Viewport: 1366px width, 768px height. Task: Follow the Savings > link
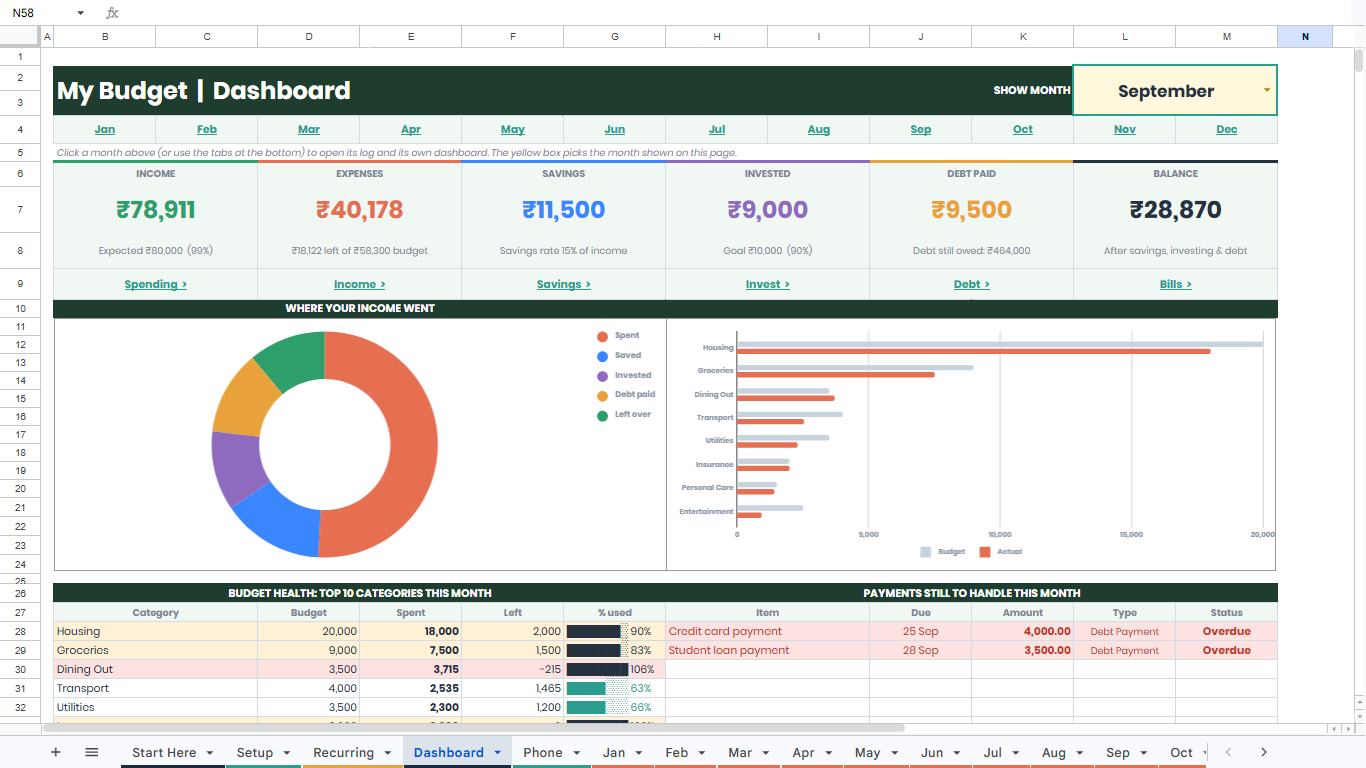[x=564, y=284]
